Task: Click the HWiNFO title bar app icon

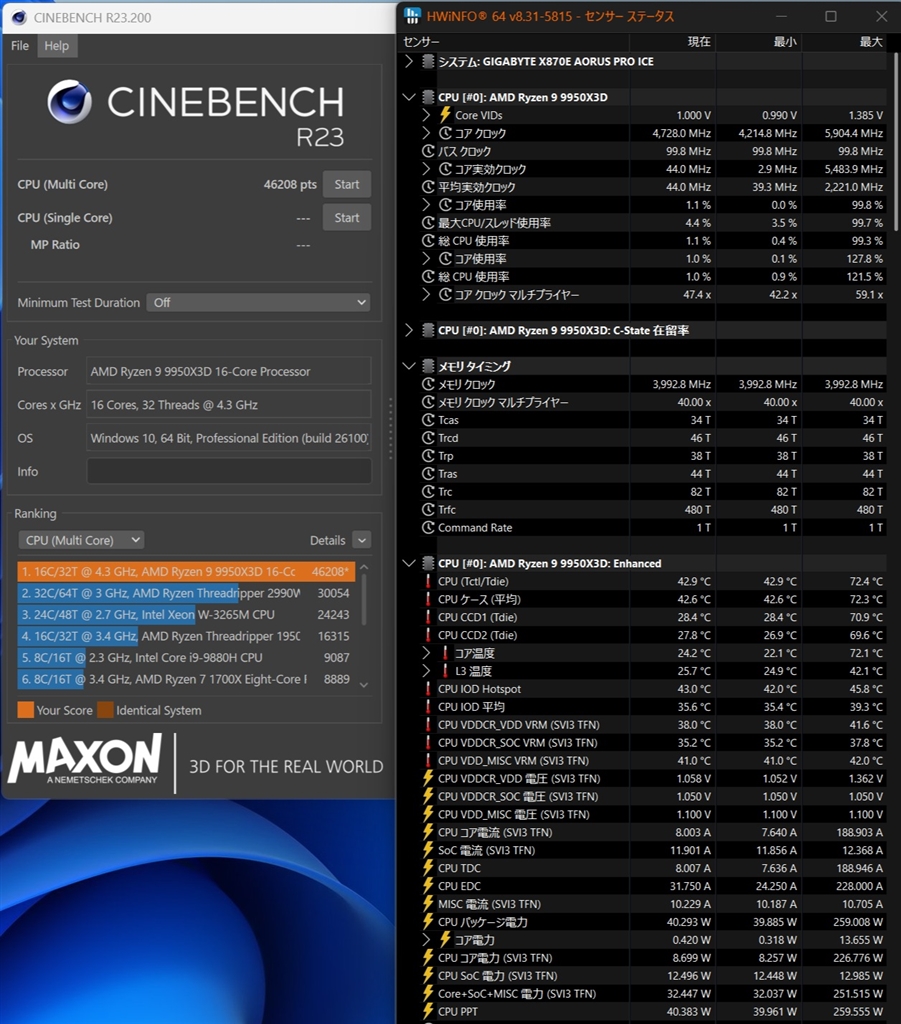Action: (413, 16)
